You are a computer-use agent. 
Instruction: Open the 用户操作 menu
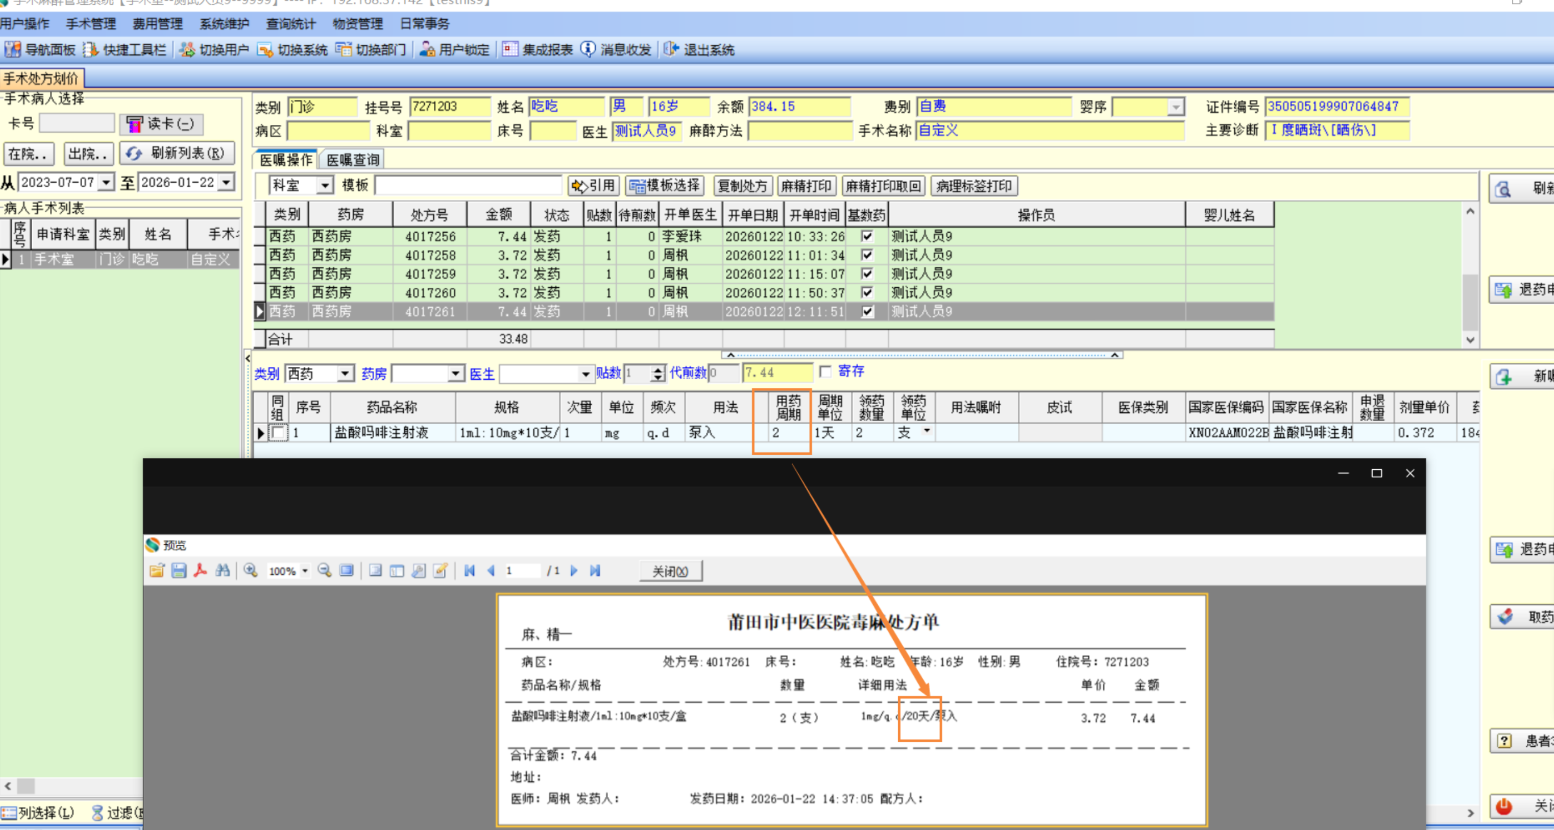coord(25,24)
